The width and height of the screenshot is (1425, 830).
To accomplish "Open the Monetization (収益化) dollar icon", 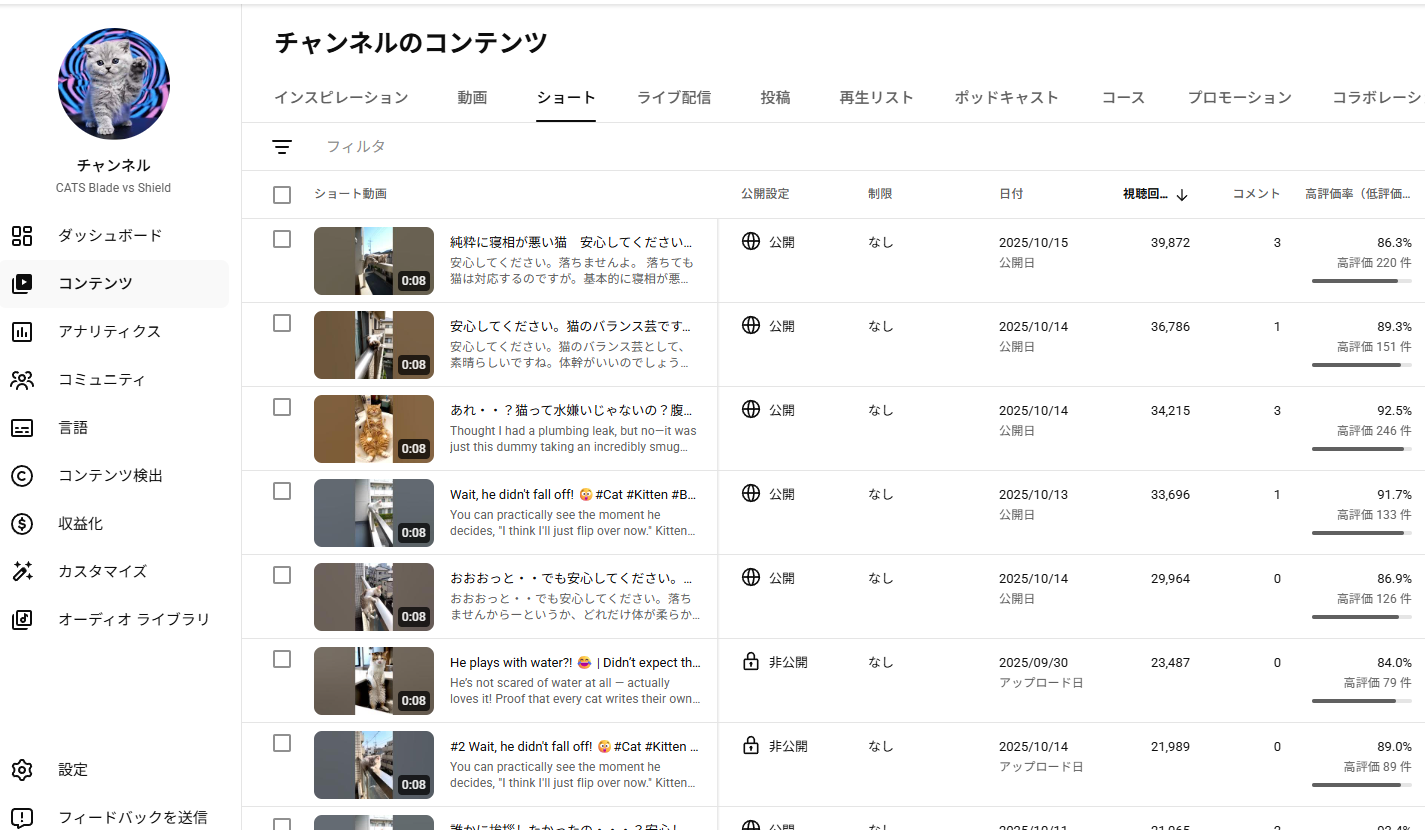I will point(22,524).
